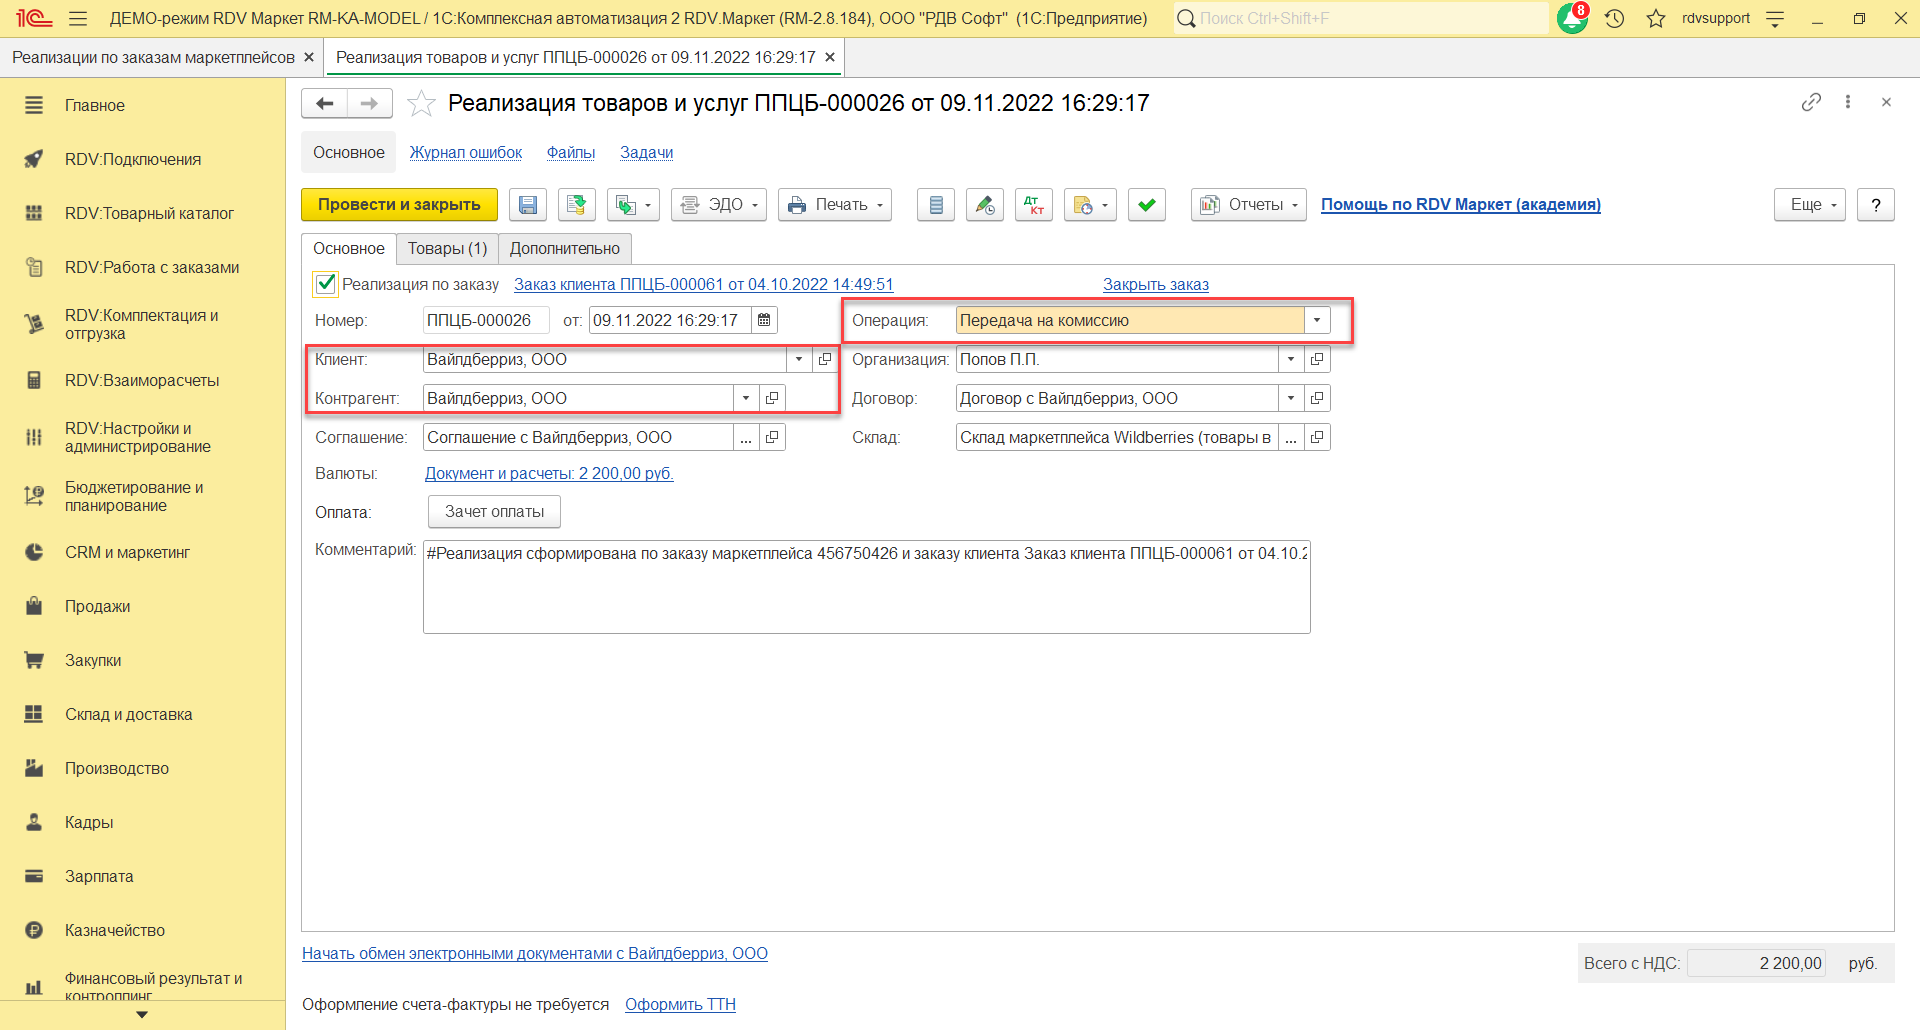
Task: Click the calendar picker next to date field
Action: pyautogui.click(x=764, y=320)
